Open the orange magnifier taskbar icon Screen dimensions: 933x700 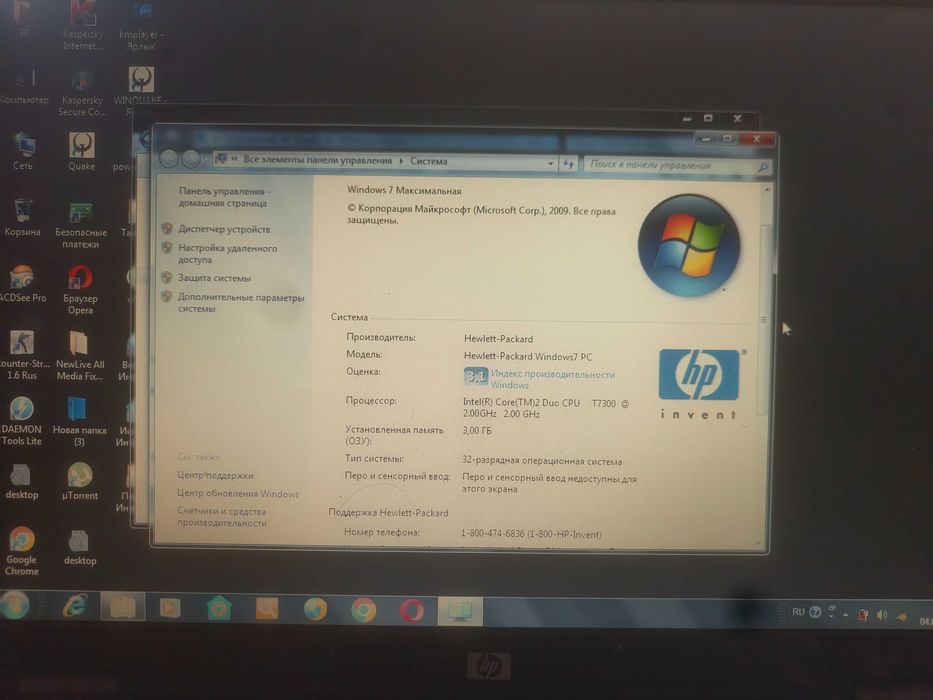pos(267,609)
